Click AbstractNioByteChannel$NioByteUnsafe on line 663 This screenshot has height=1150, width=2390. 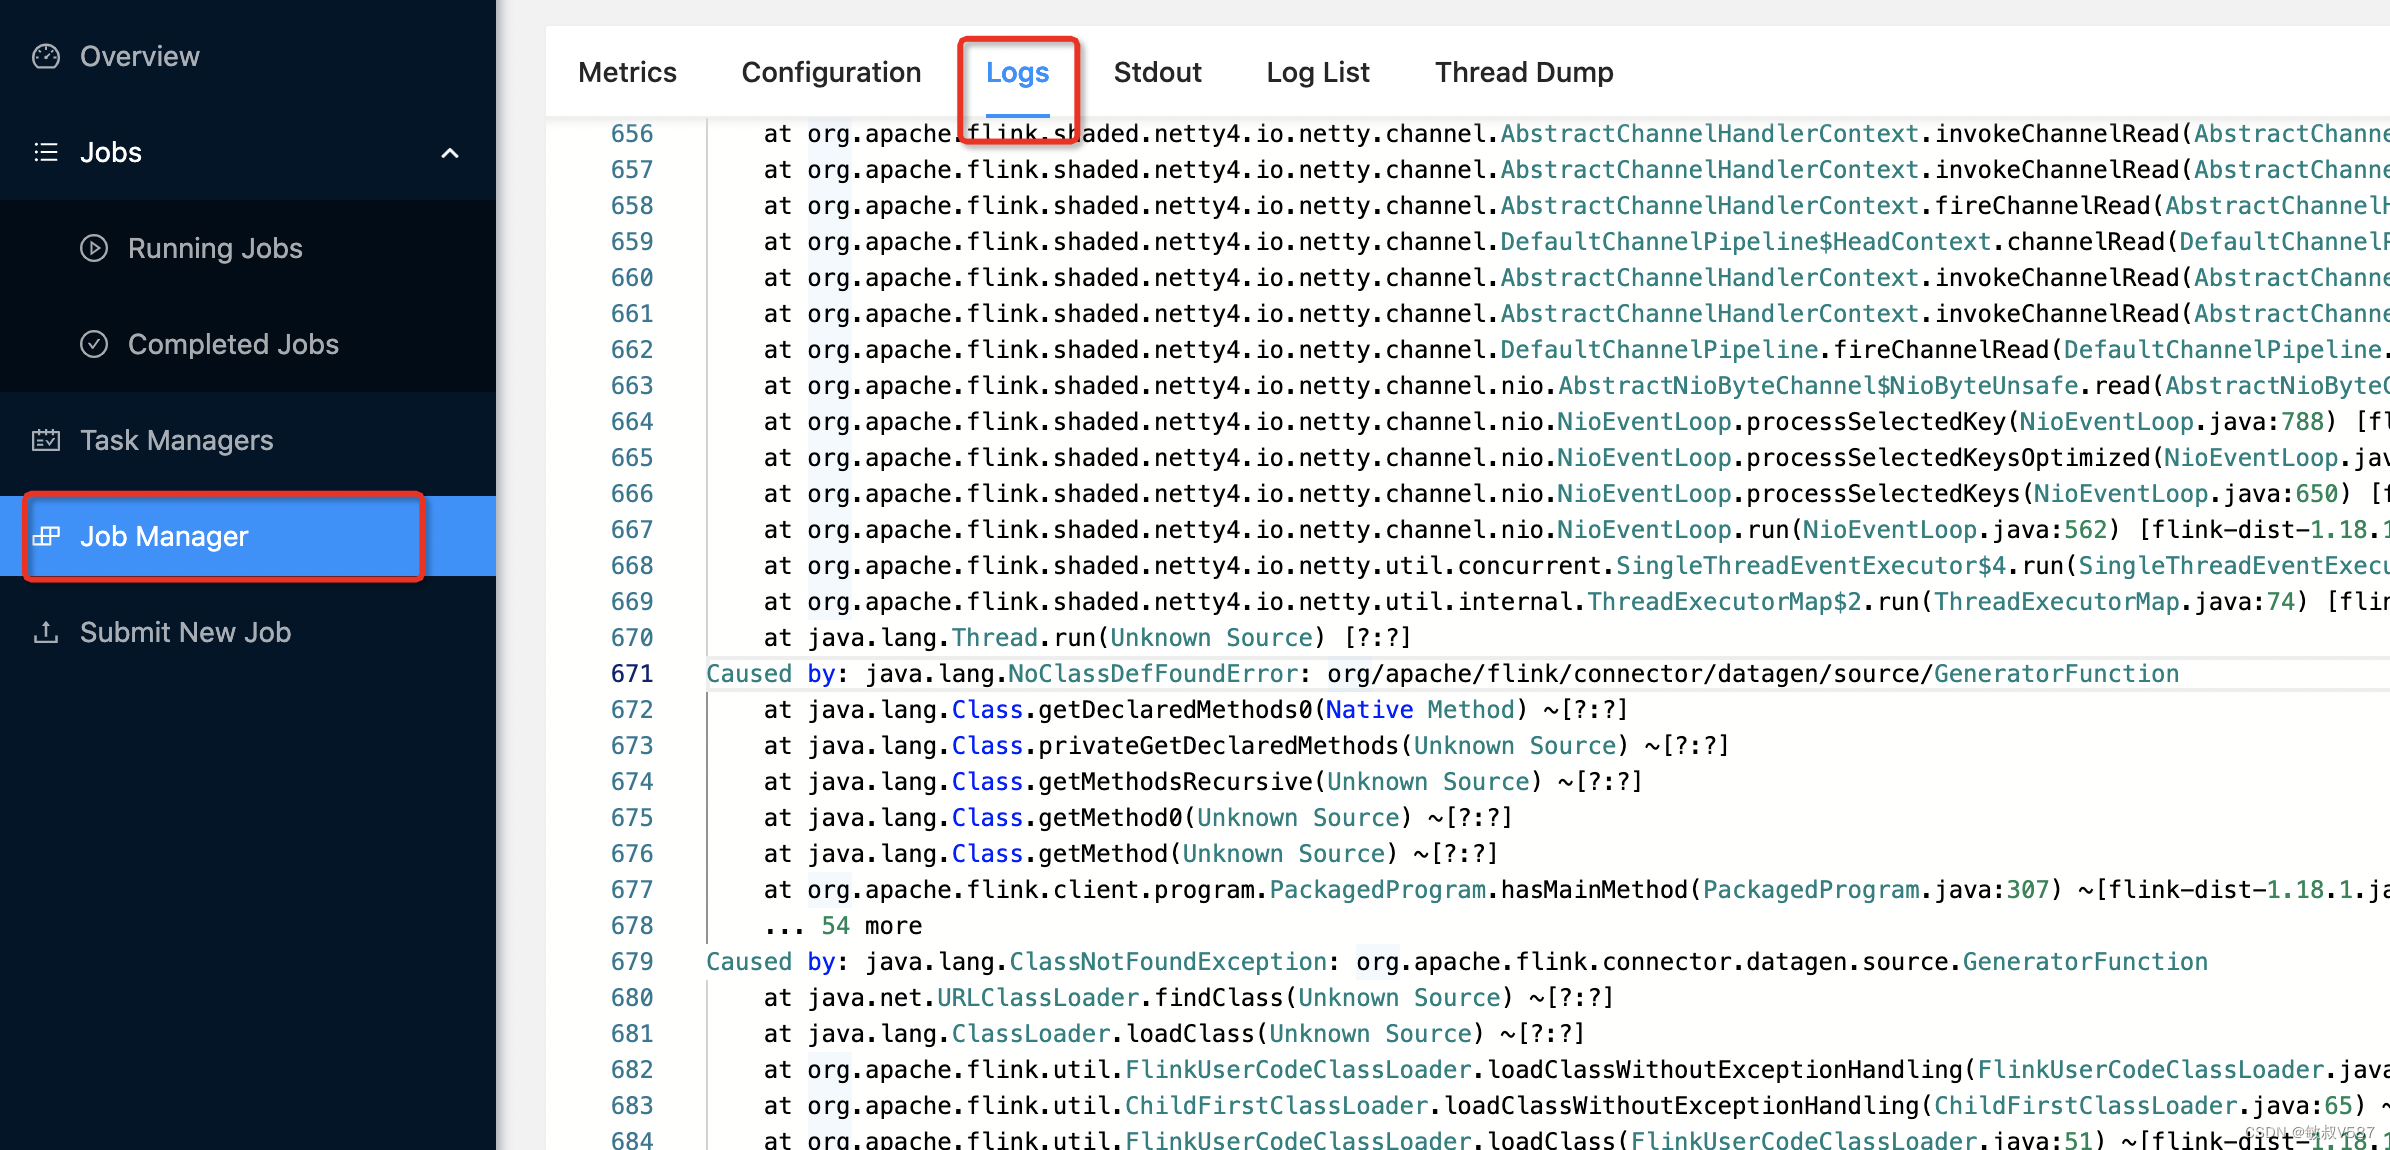coord(1818,386)
